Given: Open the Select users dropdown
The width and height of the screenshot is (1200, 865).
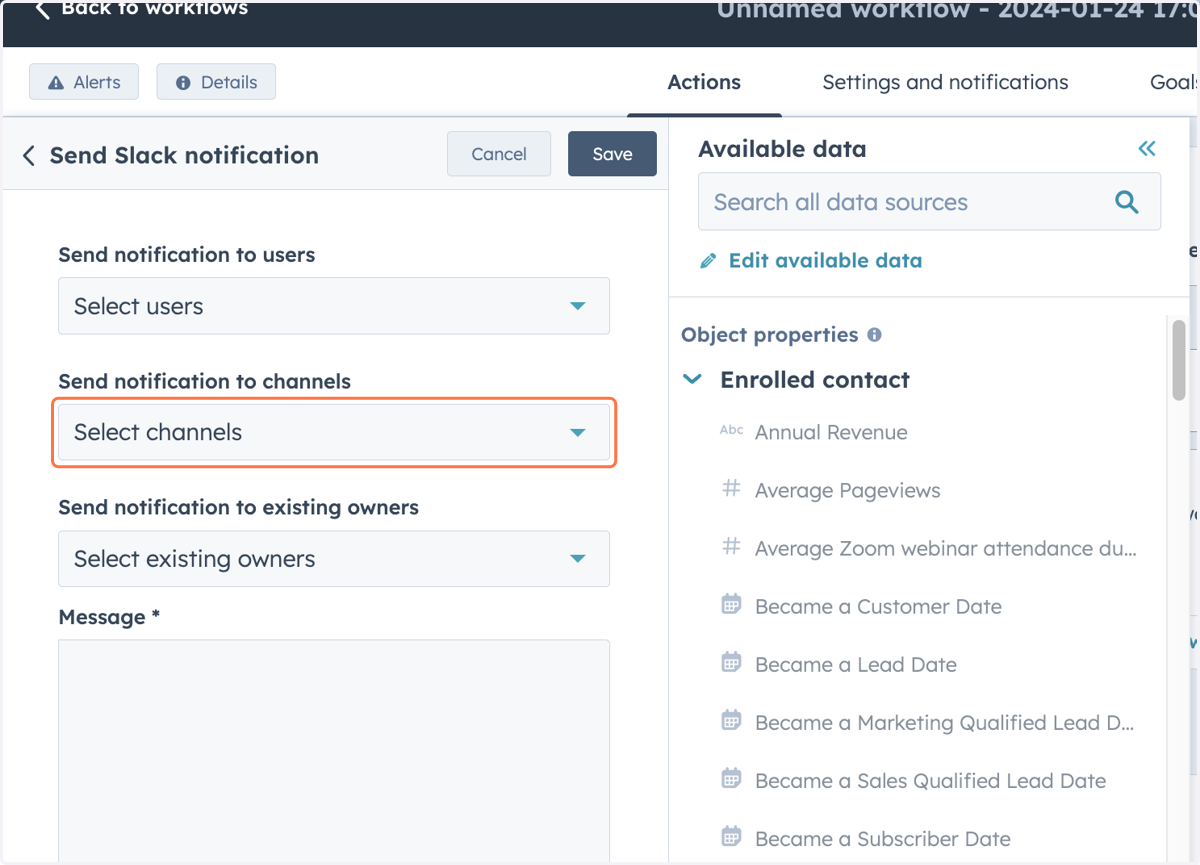Looking at the screenshot, I should pyautogui.click(x=334, y=306).
